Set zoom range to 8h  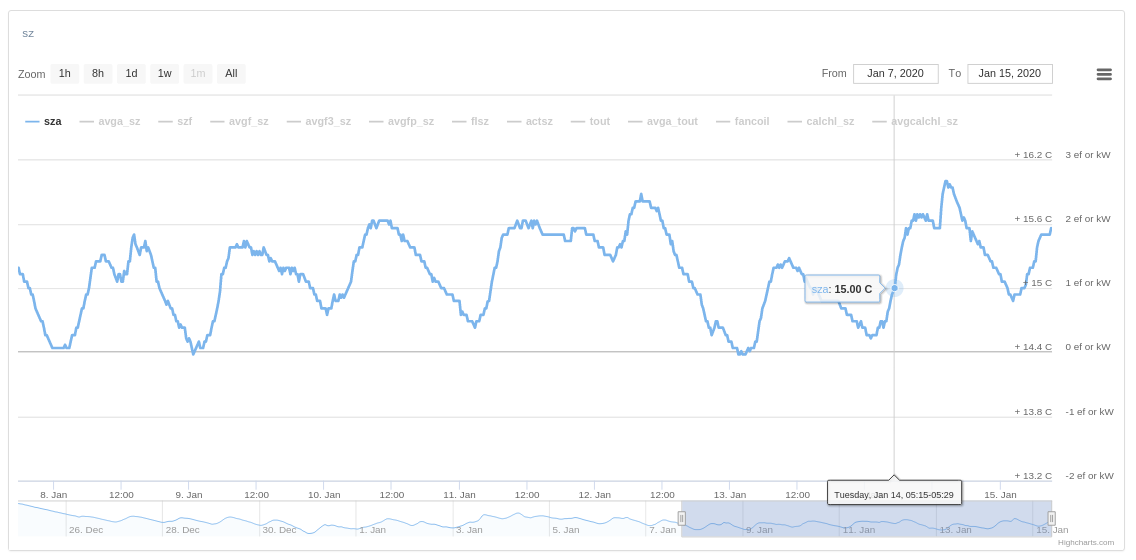[x=98, y=73]
